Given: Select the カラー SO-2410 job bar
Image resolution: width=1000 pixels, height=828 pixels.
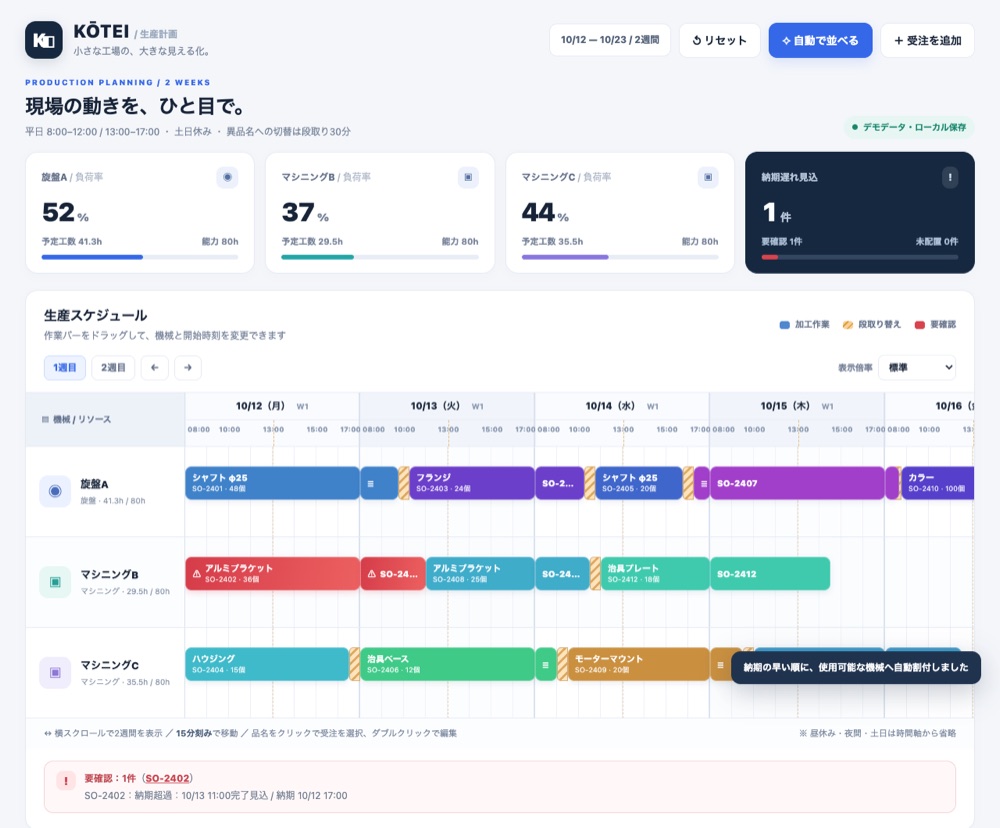Looking at the screenshot, I should tap(938, 484).
